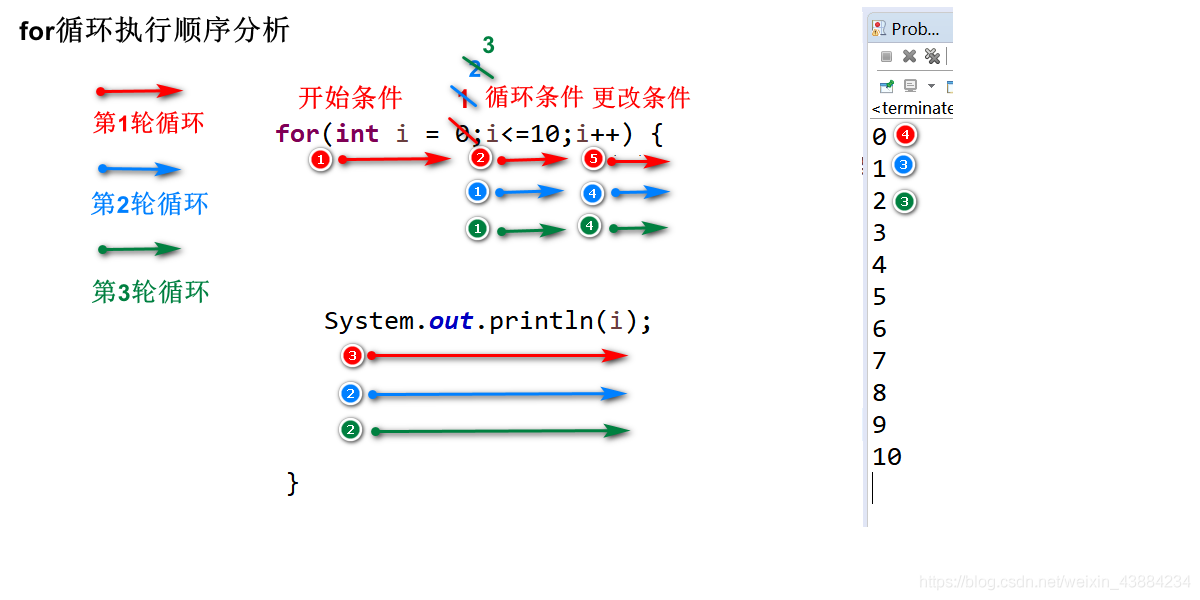Select console output line 4
The width and height of the screenshot is (1200, 600).
[x=879, y=265]
